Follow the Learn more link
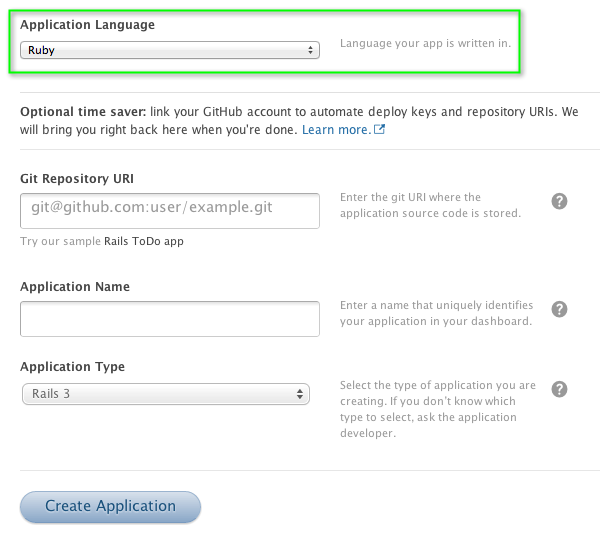Viewport: 616px width, 536px height. 335,130
